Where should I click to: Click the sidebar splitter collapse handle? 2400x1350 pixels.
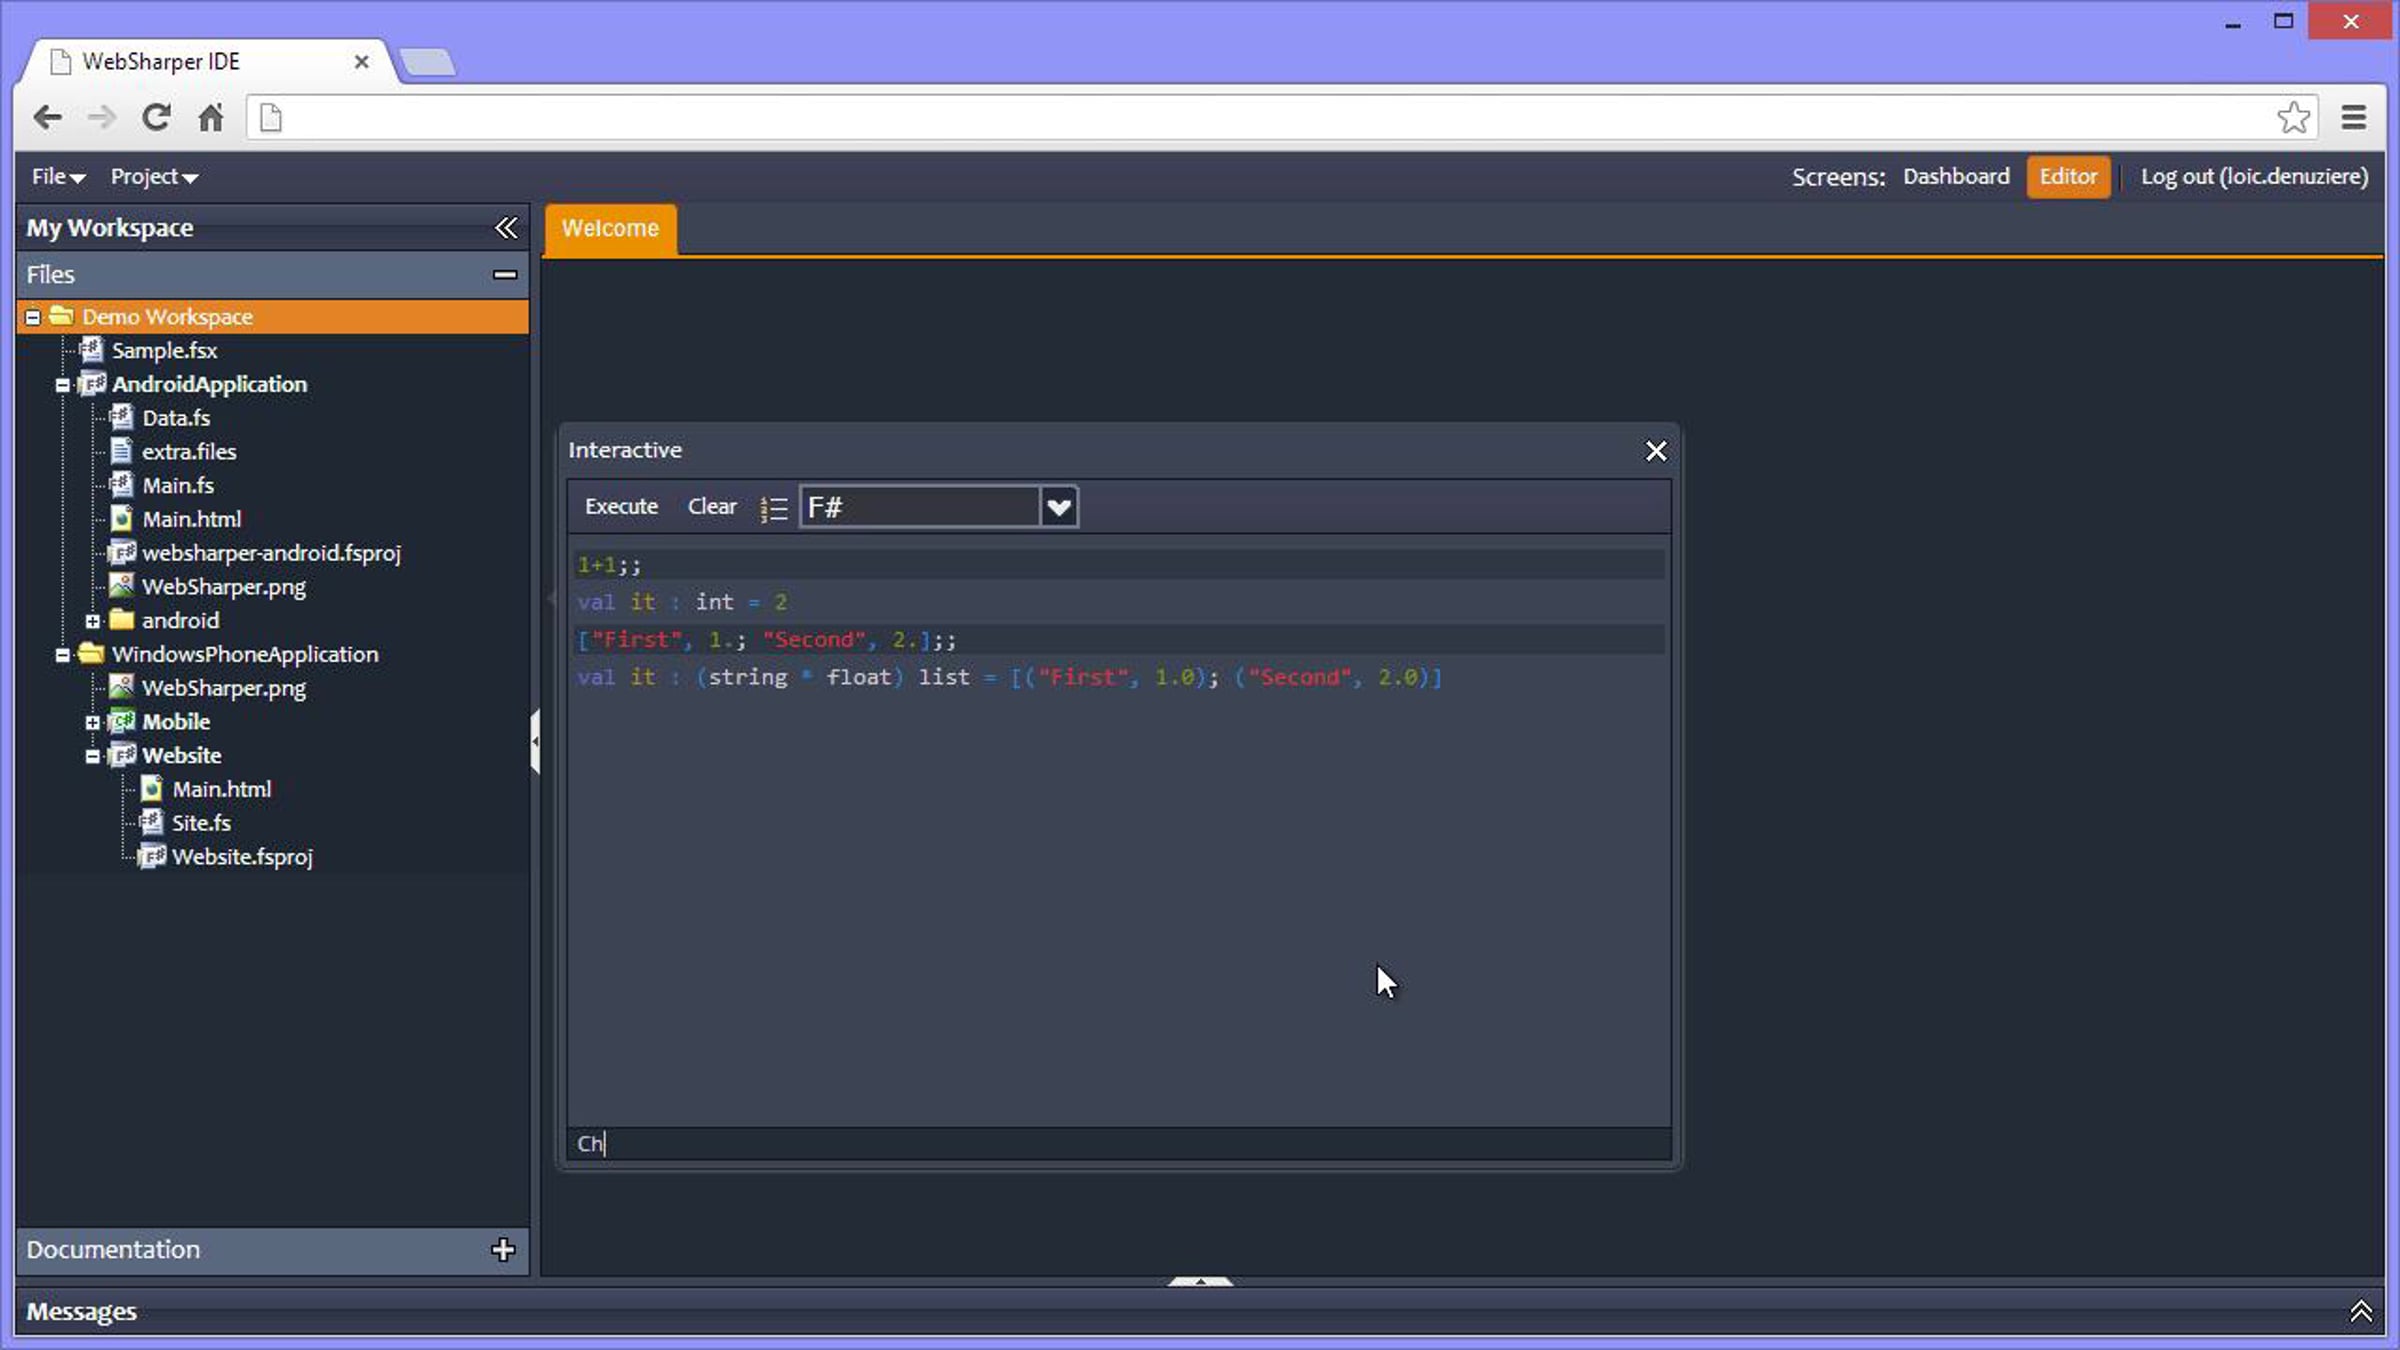[535, 741]
